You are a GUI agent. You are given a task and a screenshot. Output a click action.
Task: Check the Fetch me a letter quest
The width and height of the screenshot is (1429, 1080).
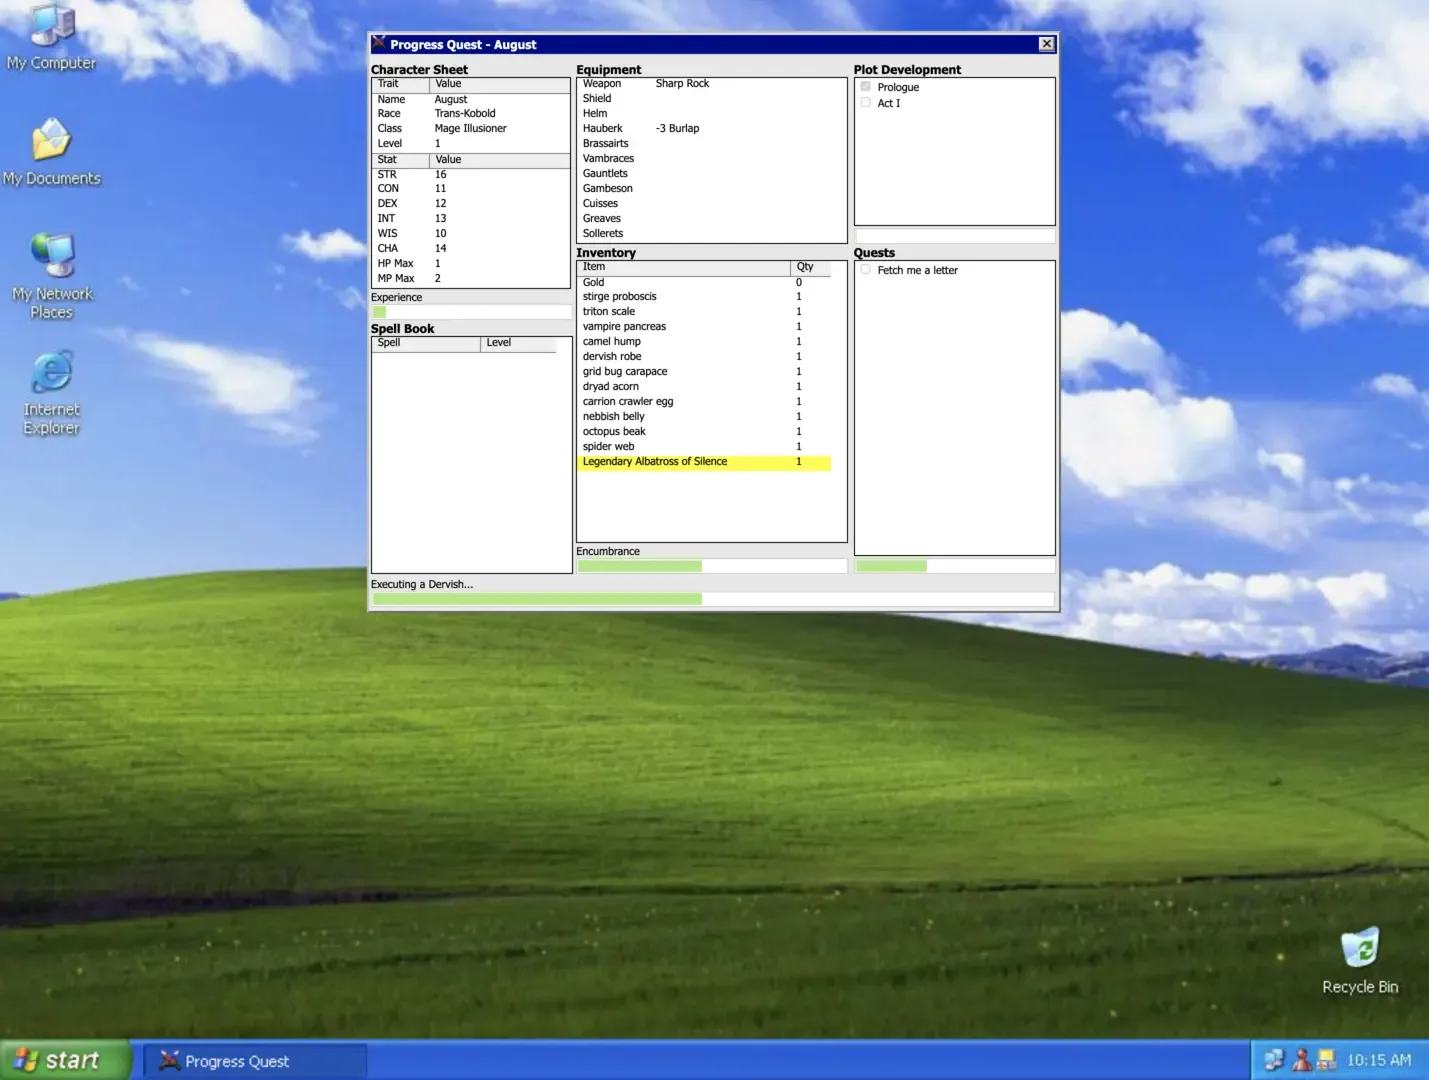click(866, 270)
